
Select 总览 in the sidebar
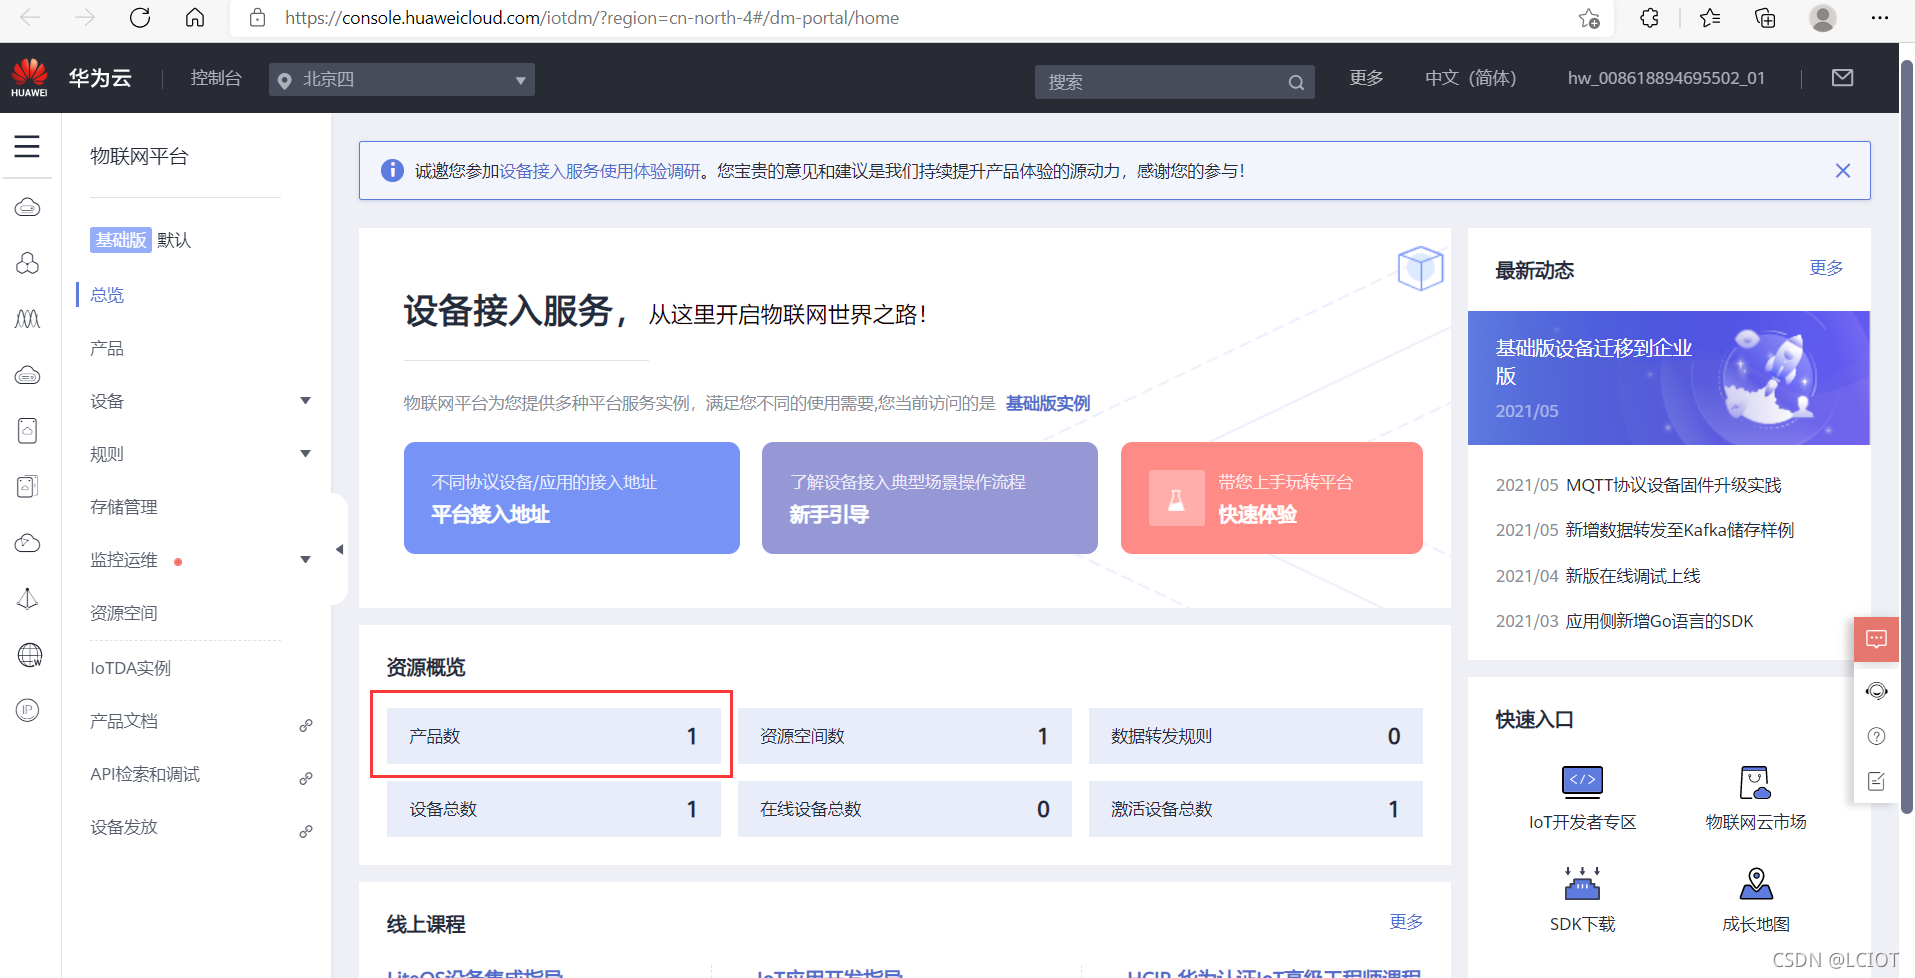tap(107, 295)
